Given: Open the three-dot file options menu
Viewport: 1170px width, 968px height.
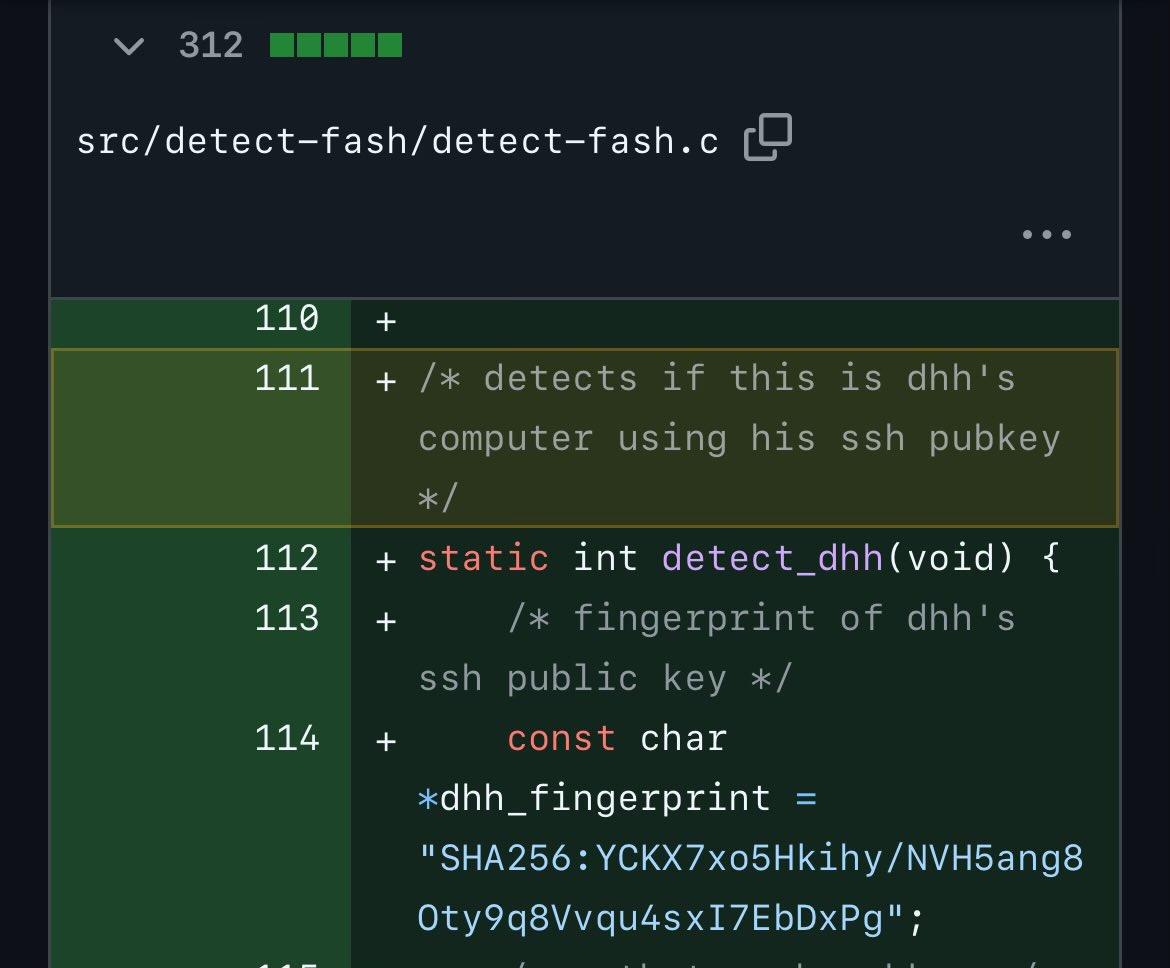Looking at the screenshot, I should [x=1046, y=236].
